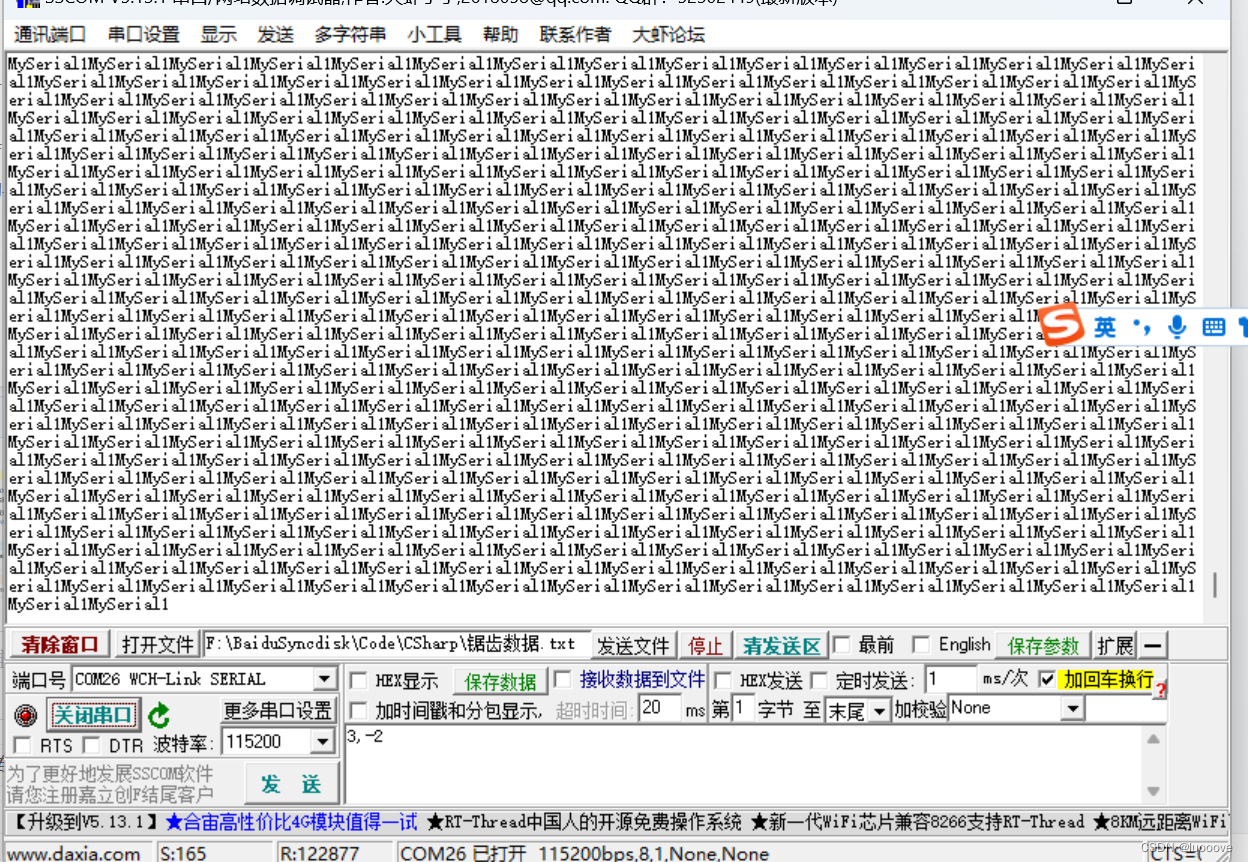
Task: Open the COM26 port number dropdown
Action: pos(325,680)
